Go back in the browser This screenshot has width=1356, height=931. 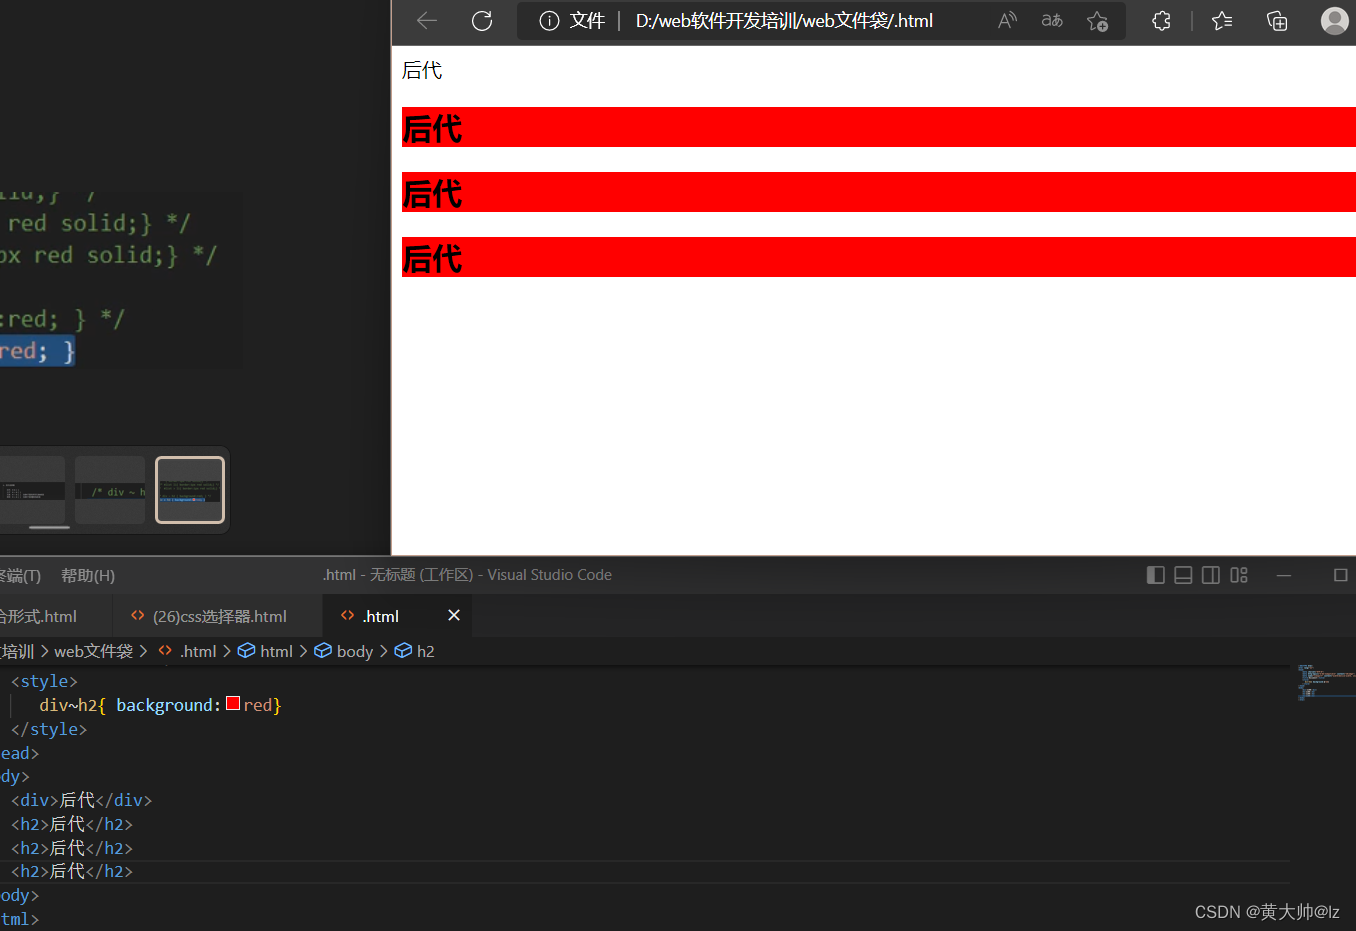tap(427, 21)
